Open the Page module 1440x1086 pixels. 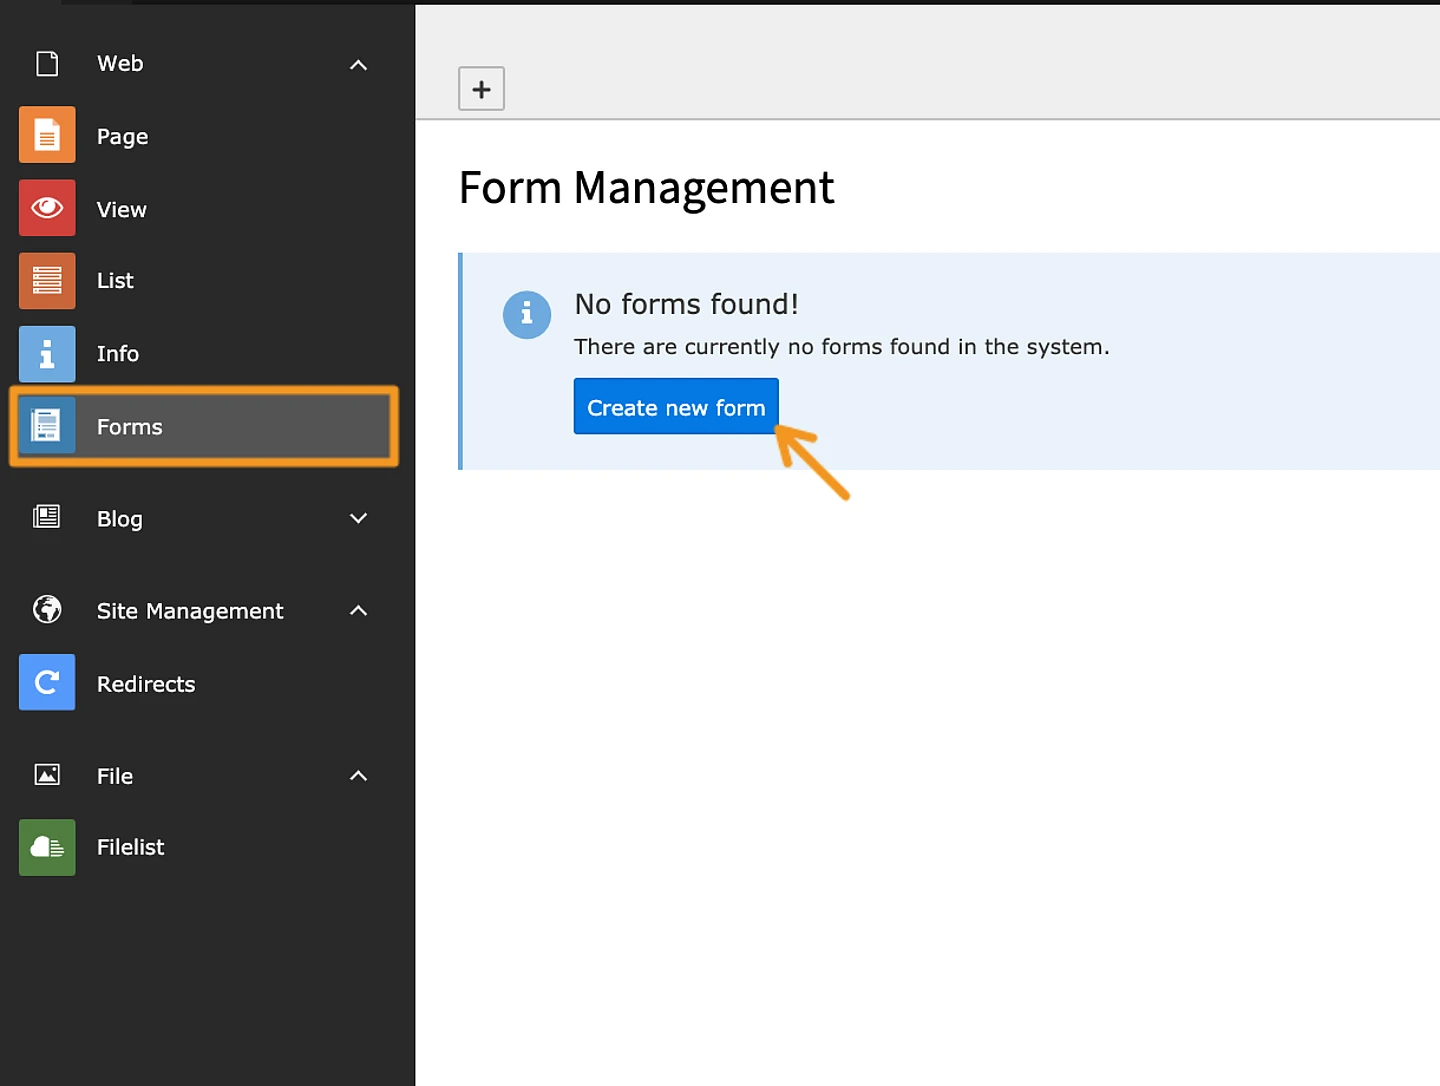(46, 134)
